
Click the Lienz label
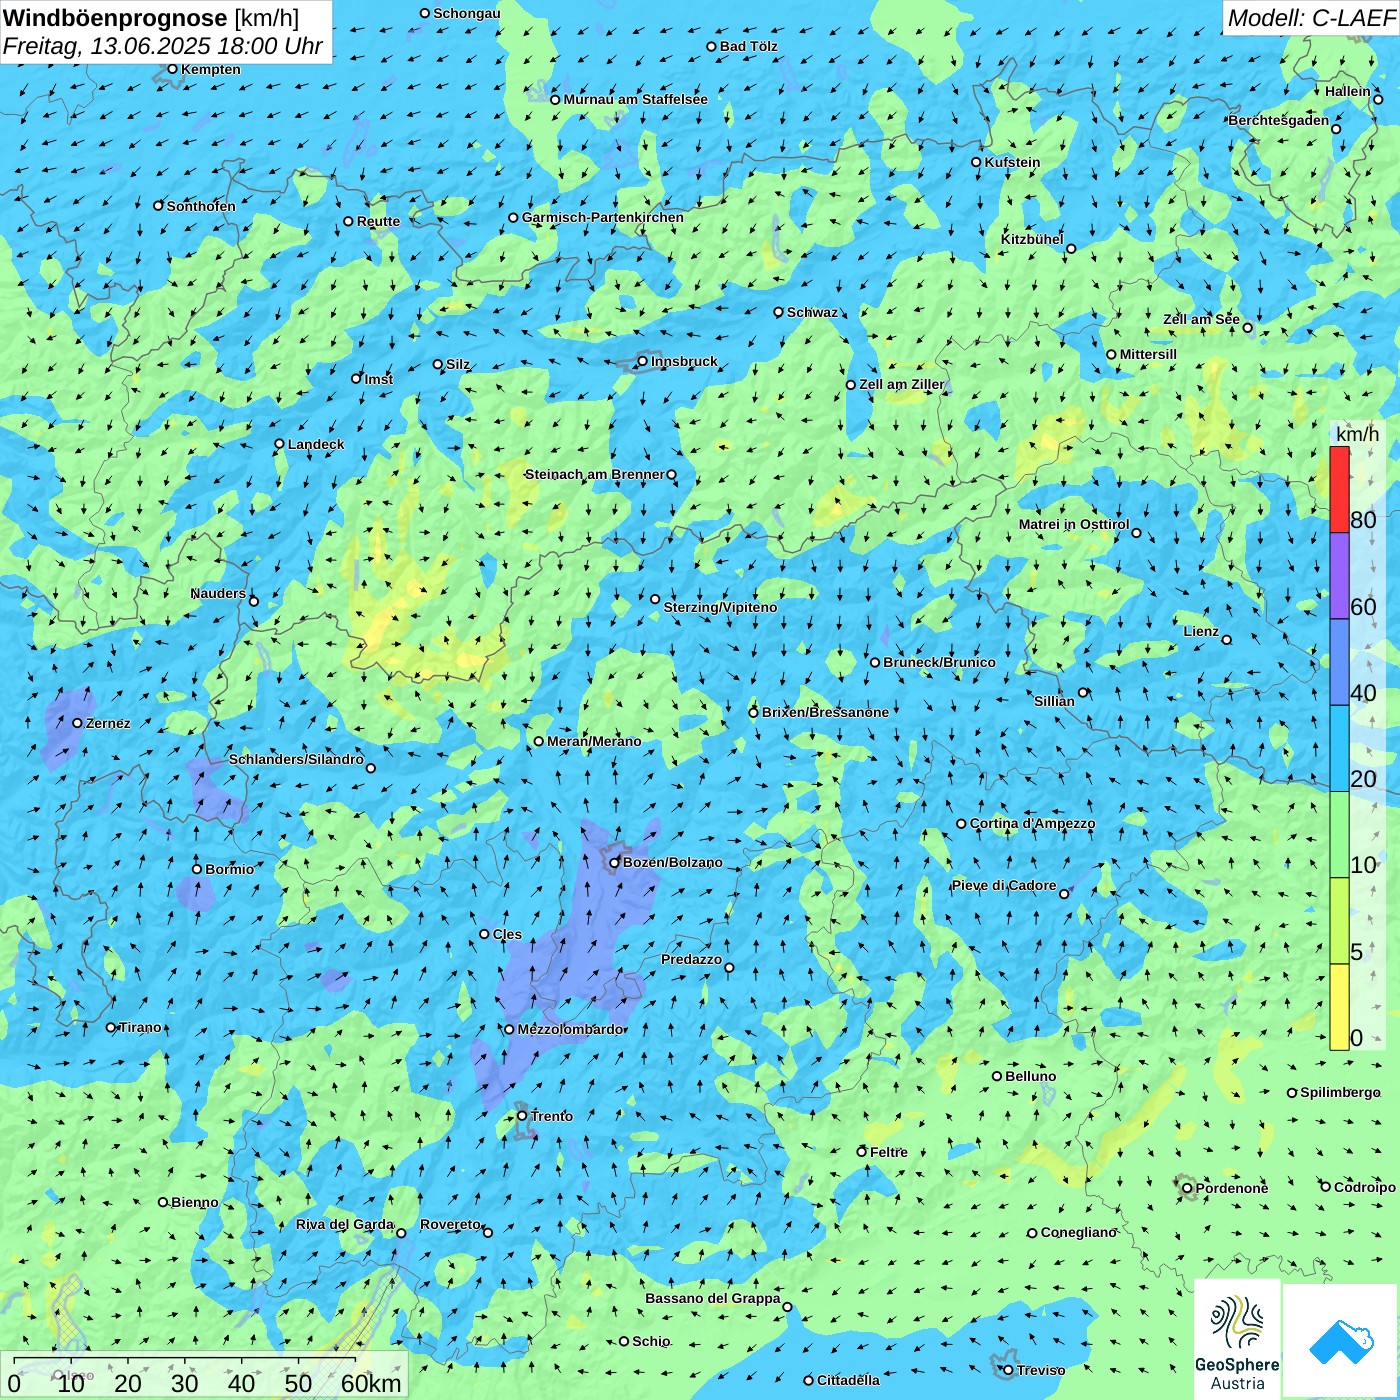pyautogui.click(x=1201, y=631)
